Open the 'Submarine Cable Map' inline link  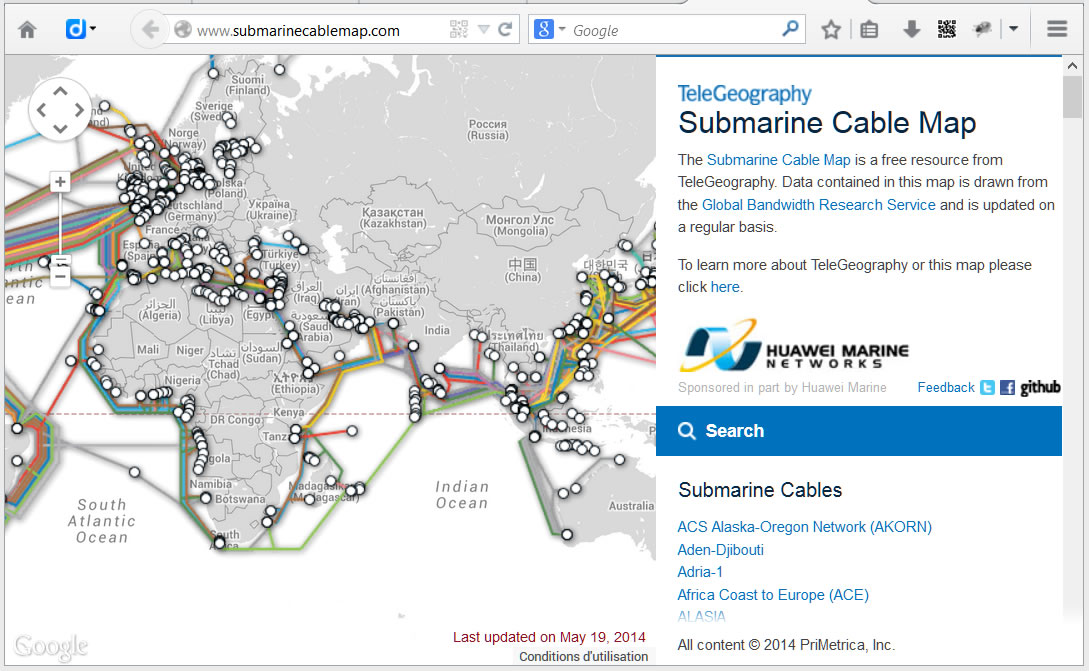coord(778,160)
